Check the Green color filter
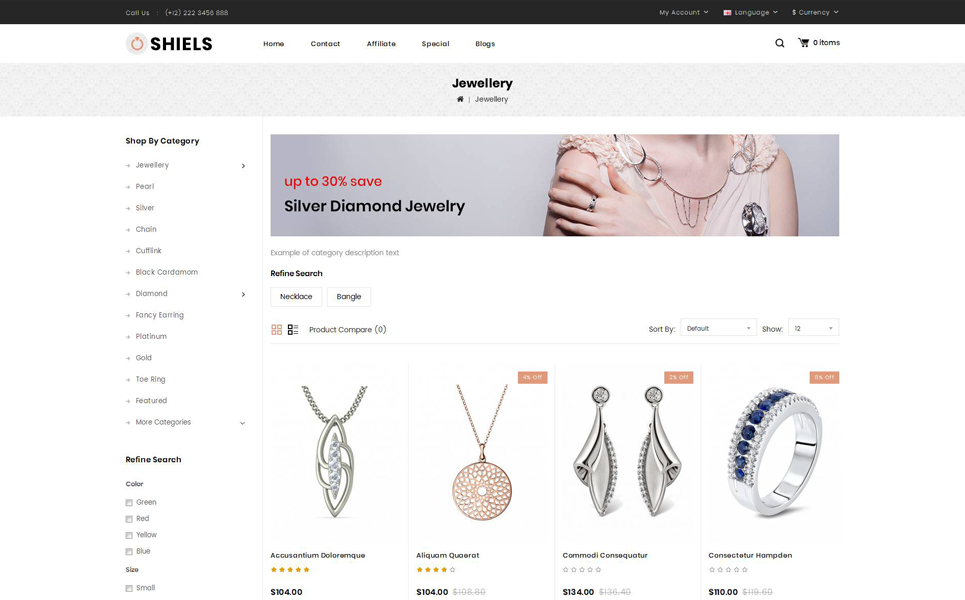The width and height of the screenshot is (965, 600). pos(129,503)
